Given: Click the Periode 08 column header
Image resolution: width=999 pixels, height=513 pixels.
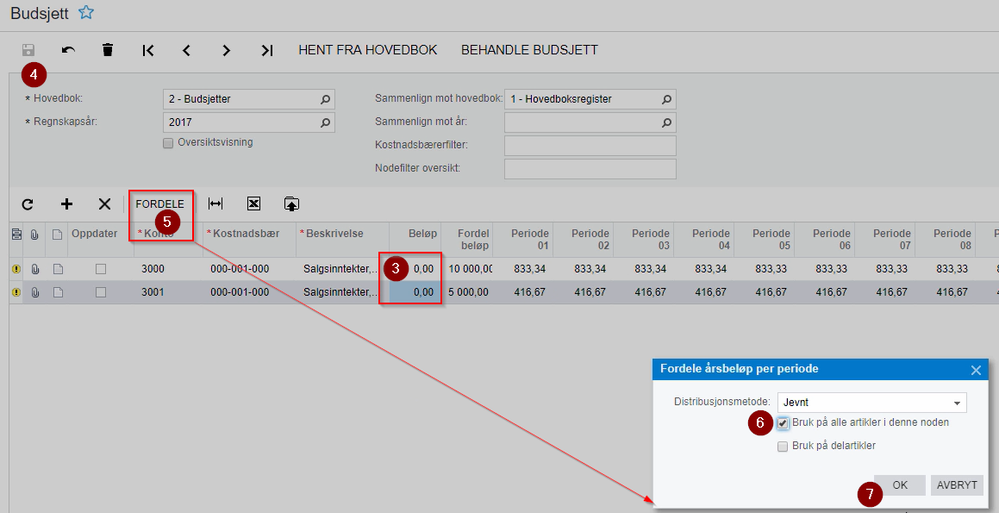Looking at the screenshot, I should pyautogui.click(x=945, y=240).
